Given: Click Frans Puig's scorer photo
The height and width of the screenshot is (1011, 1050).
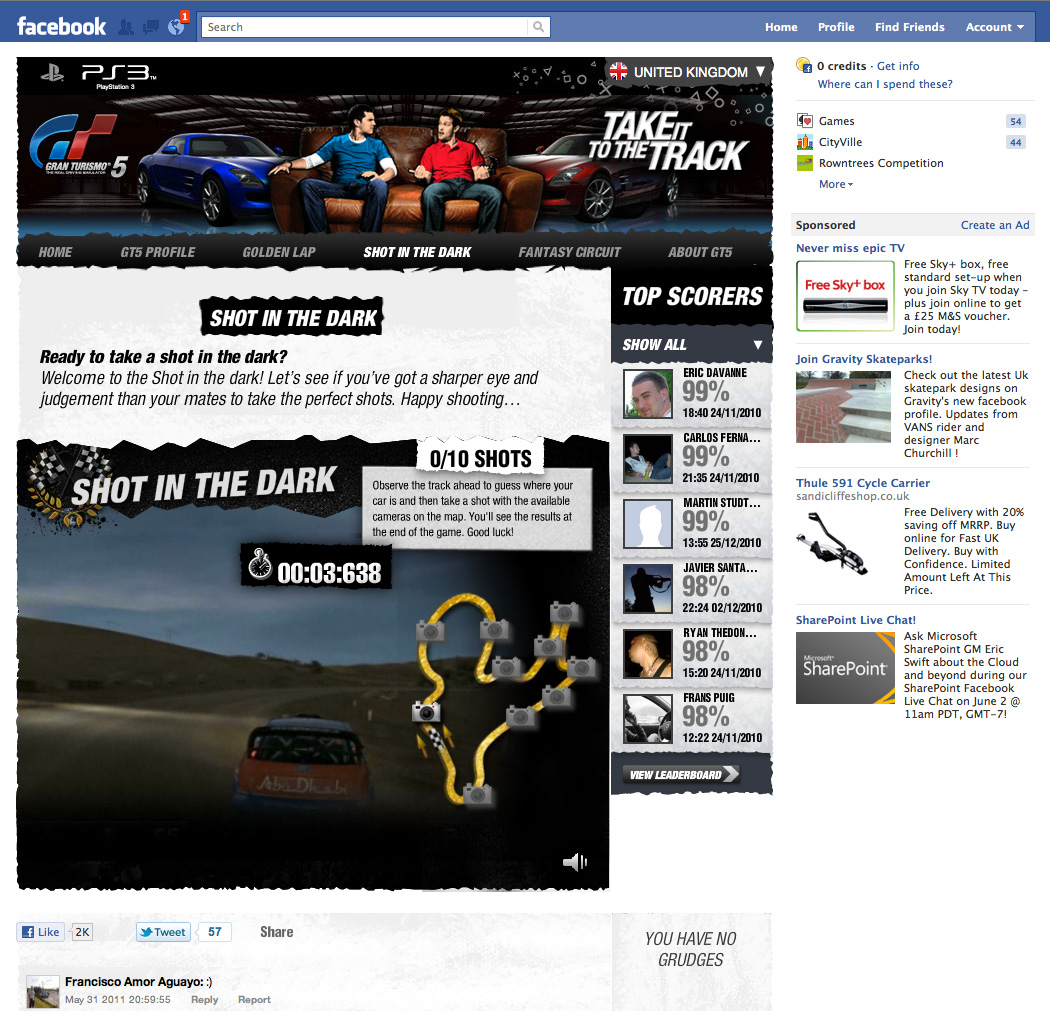Looking at the screenshot, I should tap(648, 719).
